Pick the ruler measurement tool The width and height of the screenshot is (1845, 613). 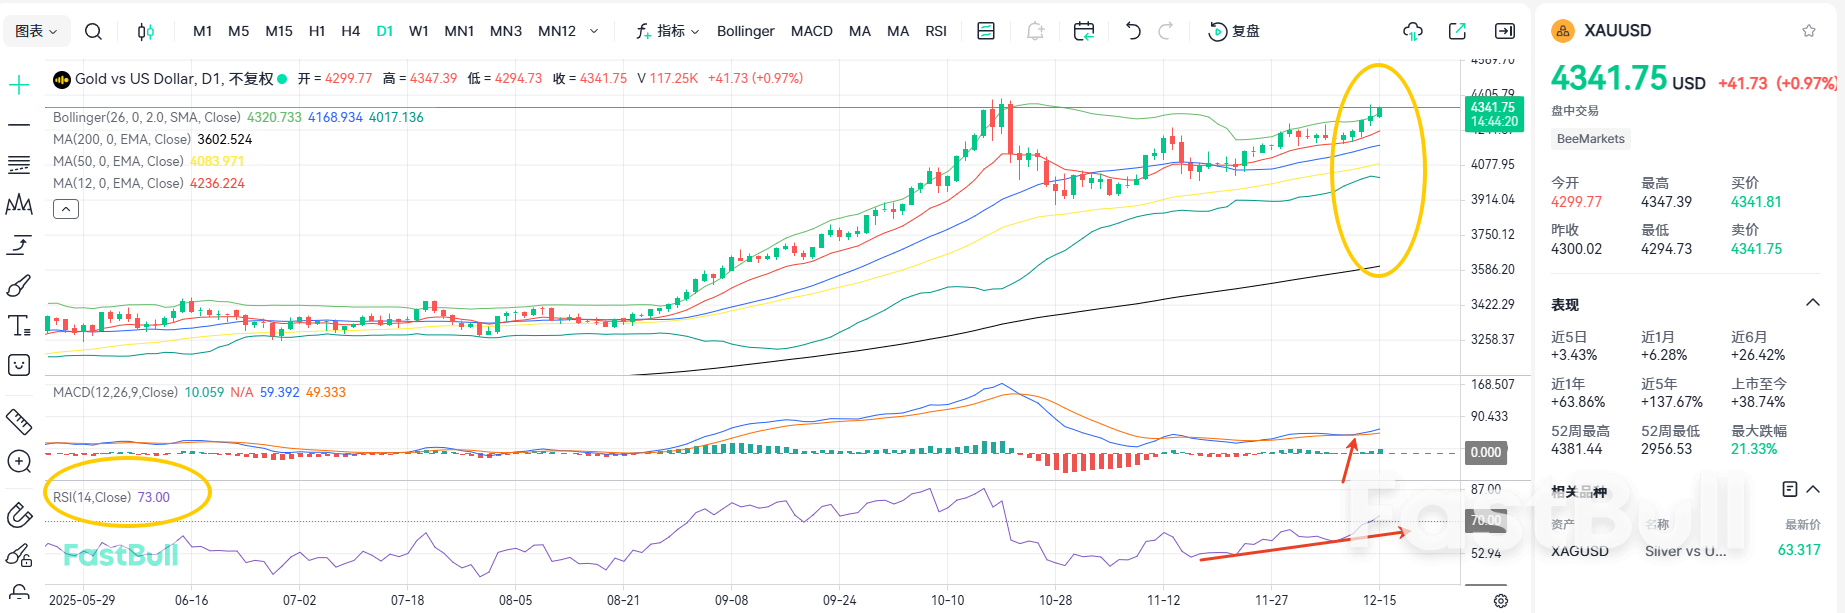19,421
